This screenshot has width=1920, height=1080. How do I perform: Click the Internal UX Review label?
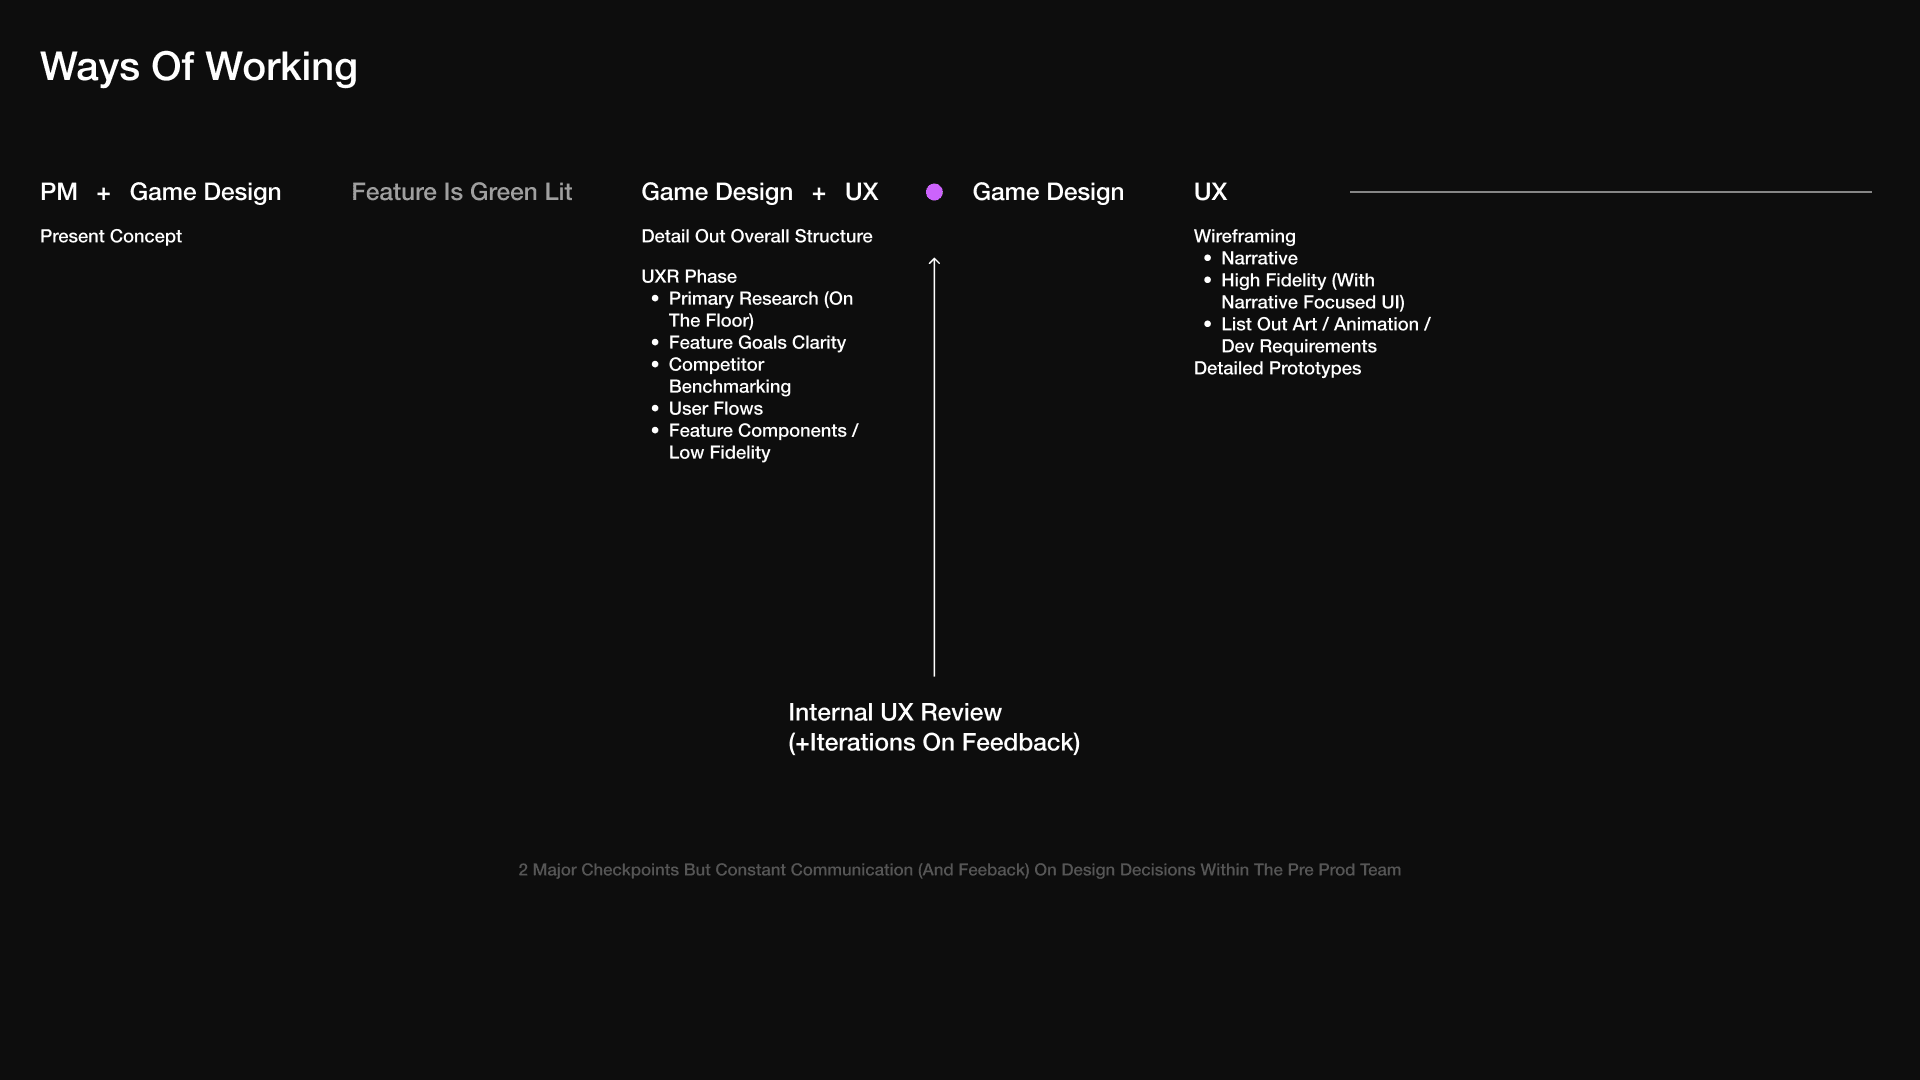click(894, 712)
